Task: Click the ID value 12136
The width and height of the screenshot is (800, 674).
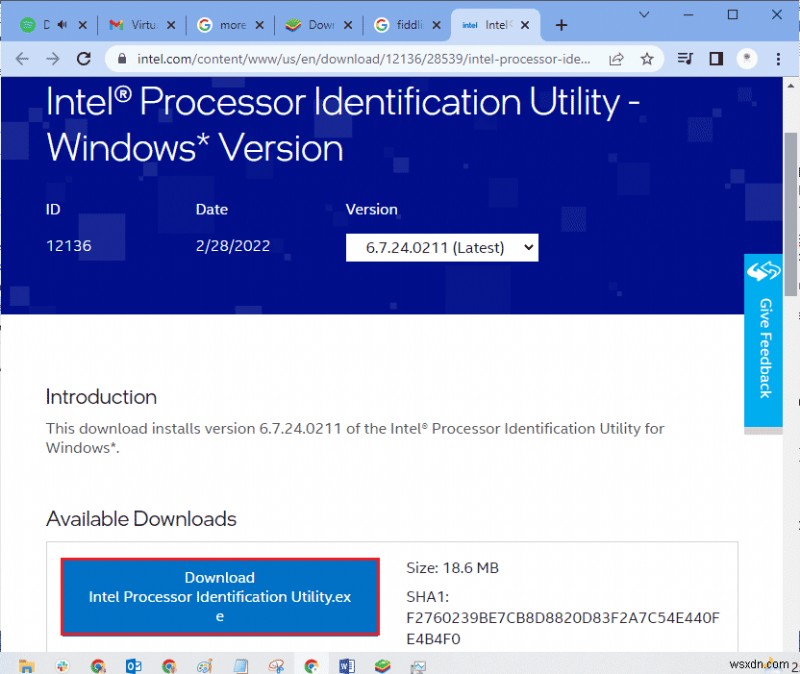Action: pos(69,246)
